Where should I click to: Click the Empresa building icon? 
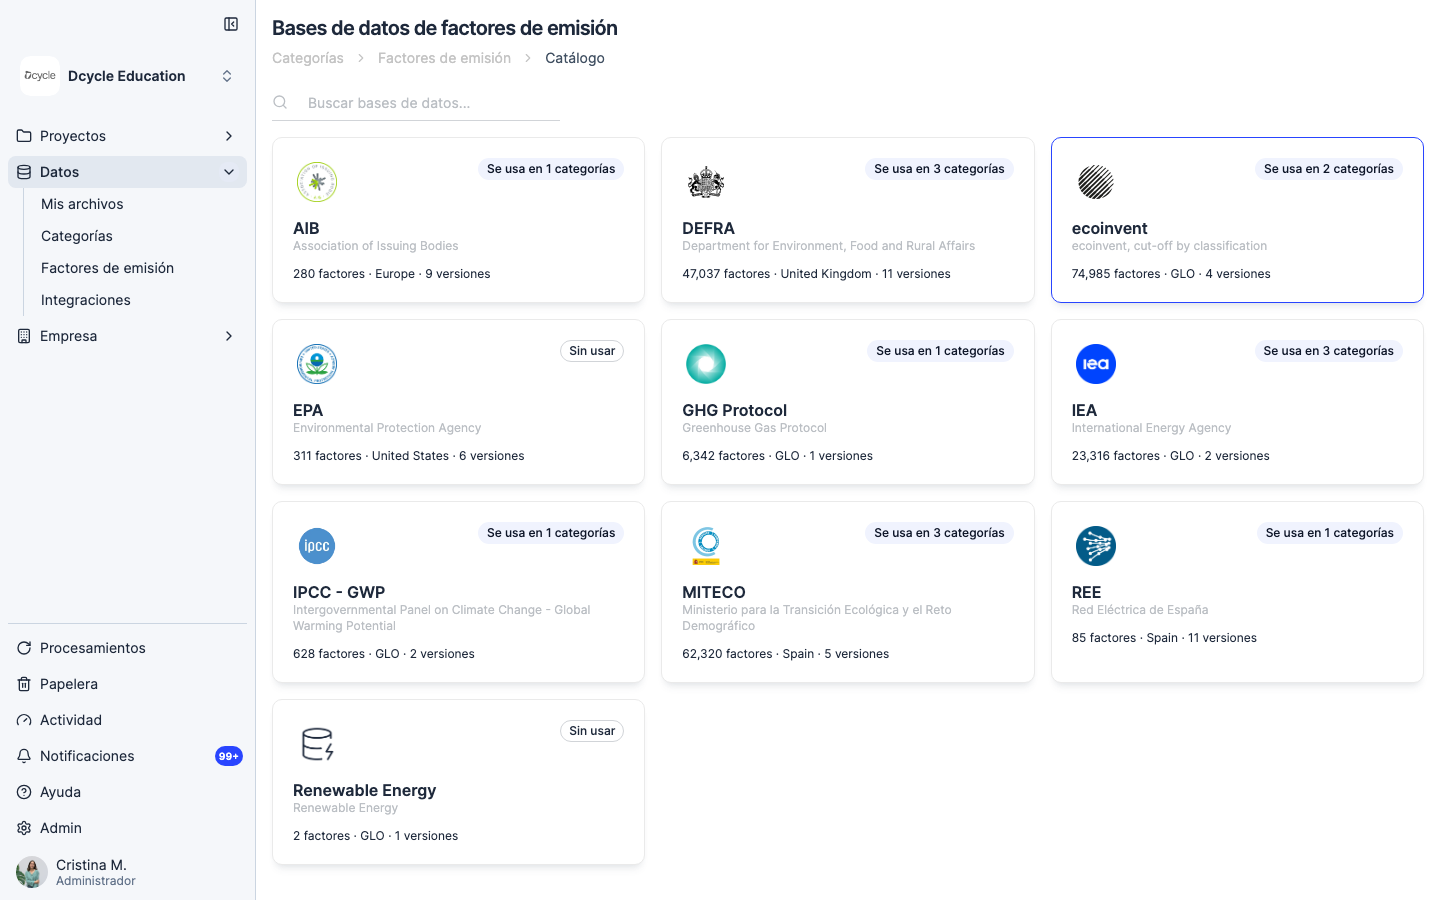pos(24,336)
